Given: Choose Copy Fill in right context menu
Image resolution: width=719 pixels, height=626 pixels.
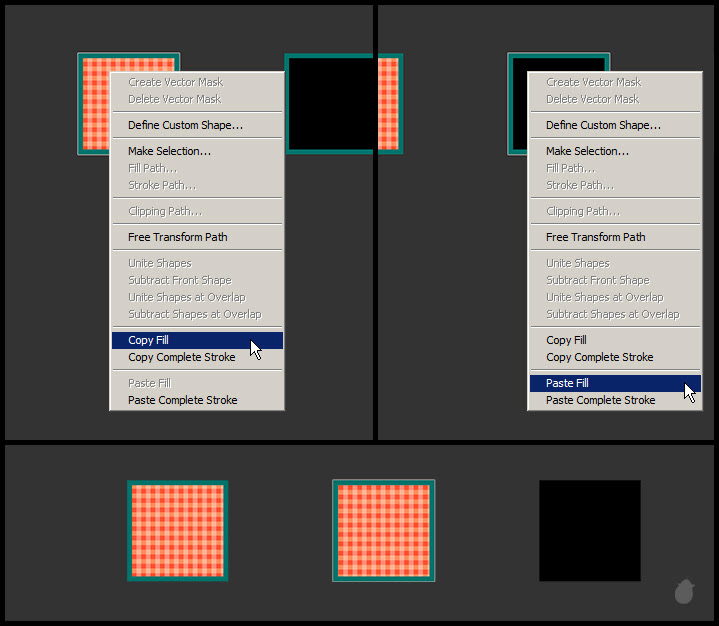Looking at the screenshot, I should pyautogui.click(x=615, y=340).
